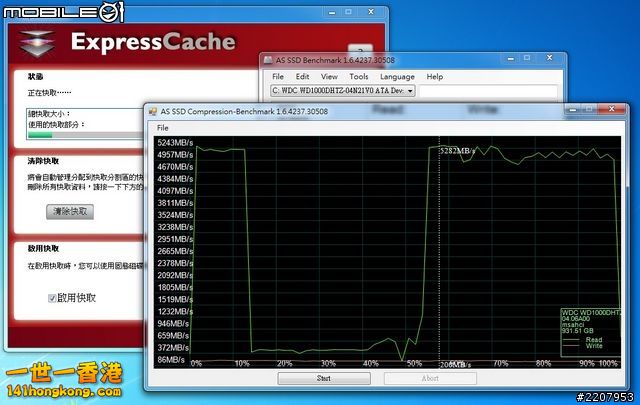640x405 pixels.
Task: Expand the WDC WD1000DHTZ drive dropdown
Action: [410, 91]
